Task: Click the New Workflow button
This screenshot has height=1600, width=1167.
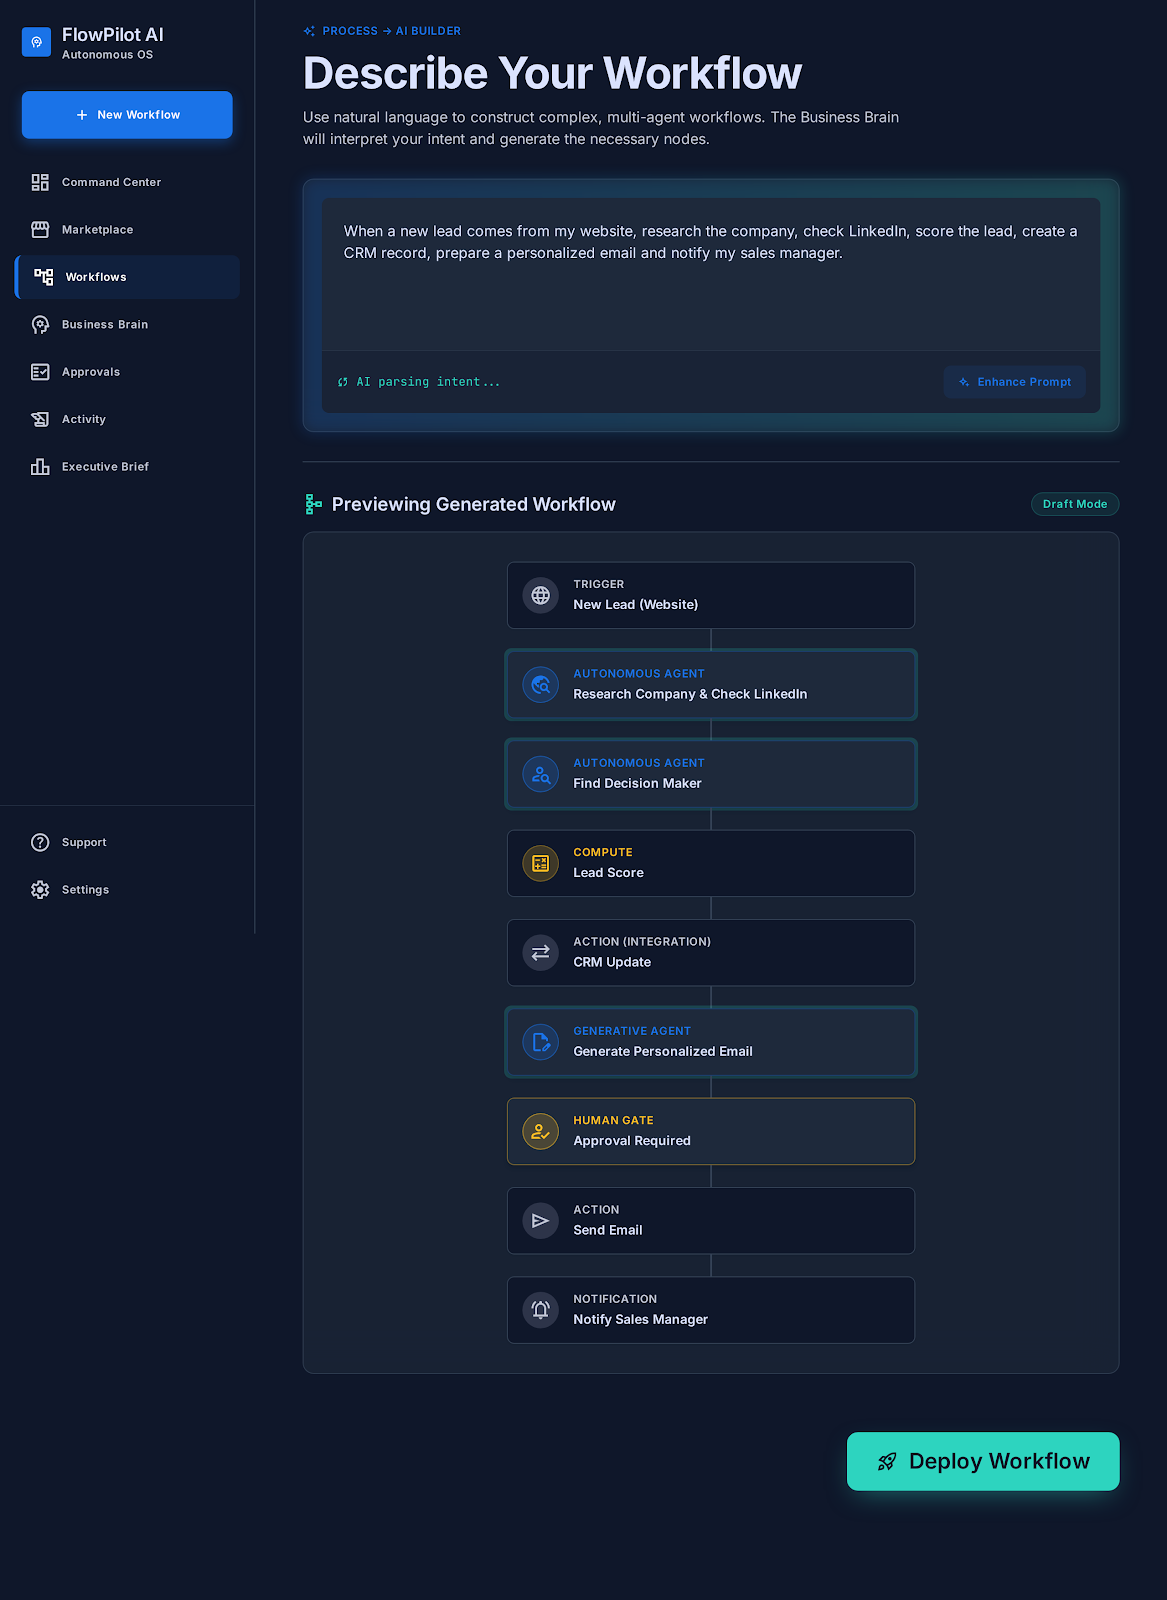Action: click(x=127, y=115)
